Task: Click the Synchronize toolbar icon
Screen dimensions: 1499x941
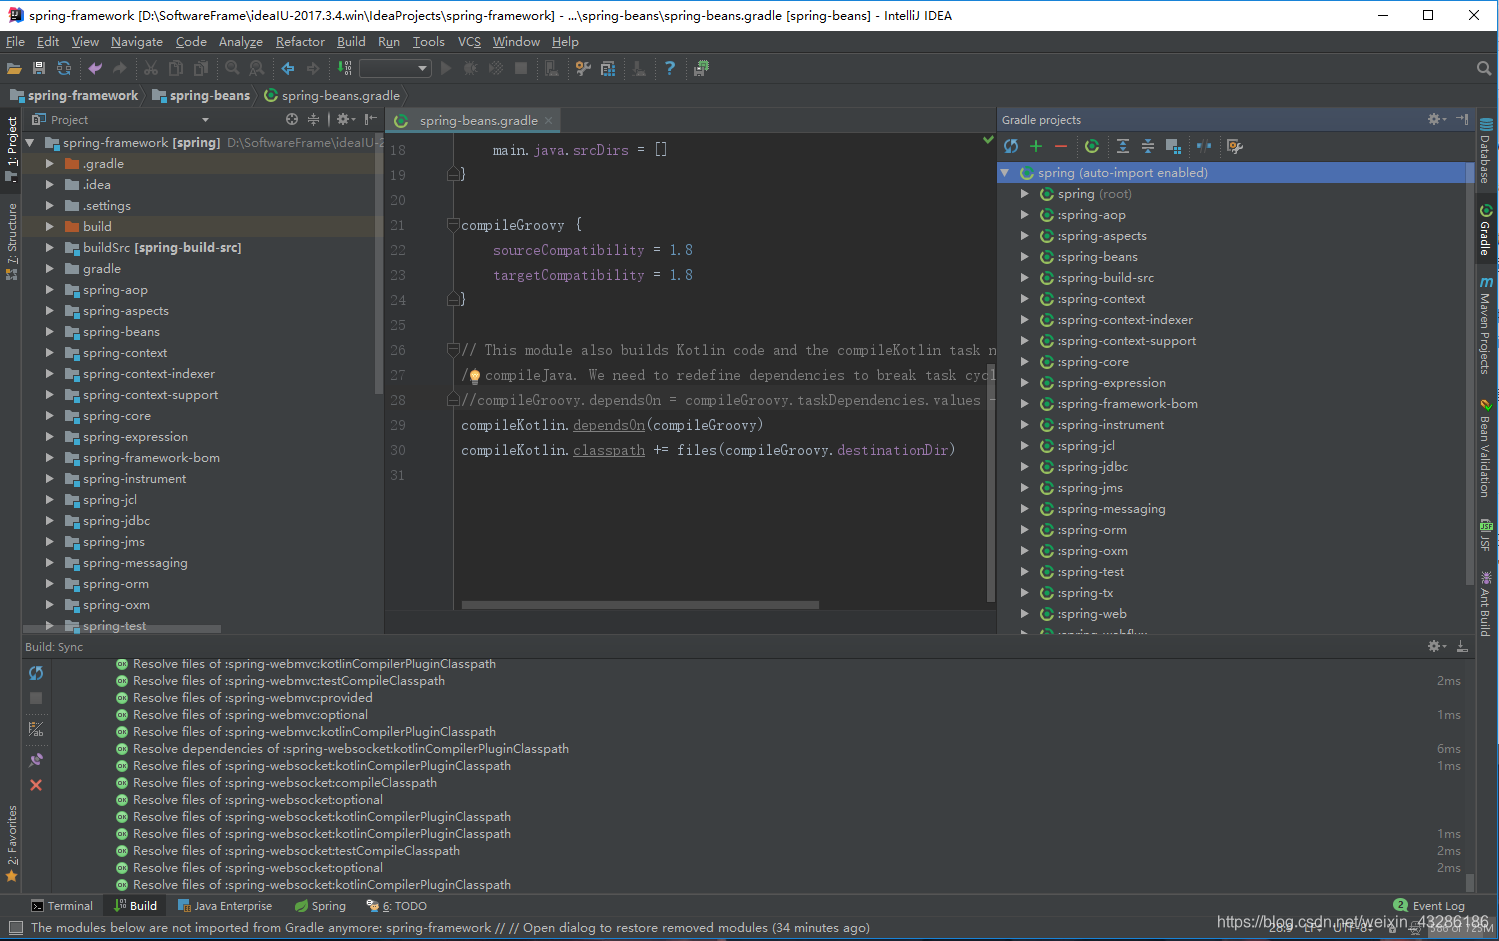Action: point(64,69)
